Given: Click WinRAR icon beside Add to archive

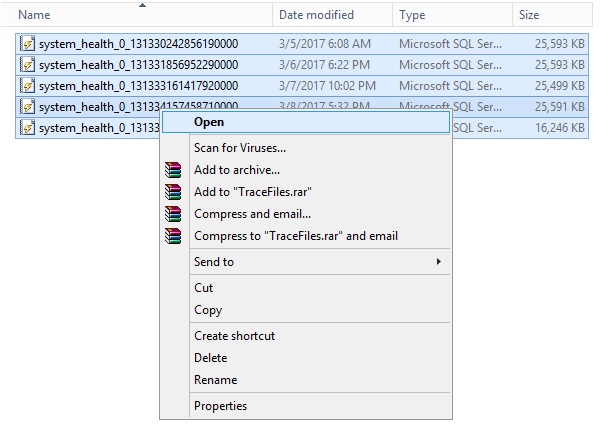Looking at the screenshot, I should click(x=175, y=170).
